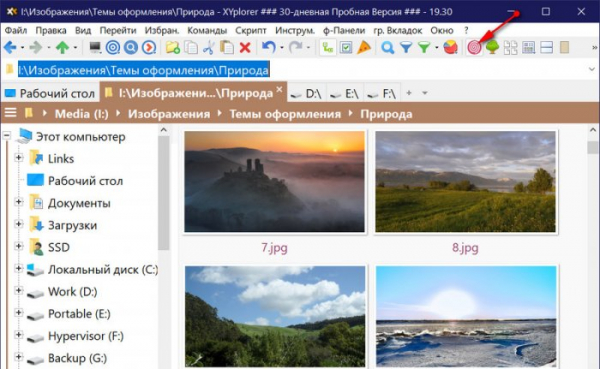
Task: Click the green tree toolbar icon
Action: tap(492, 47)
